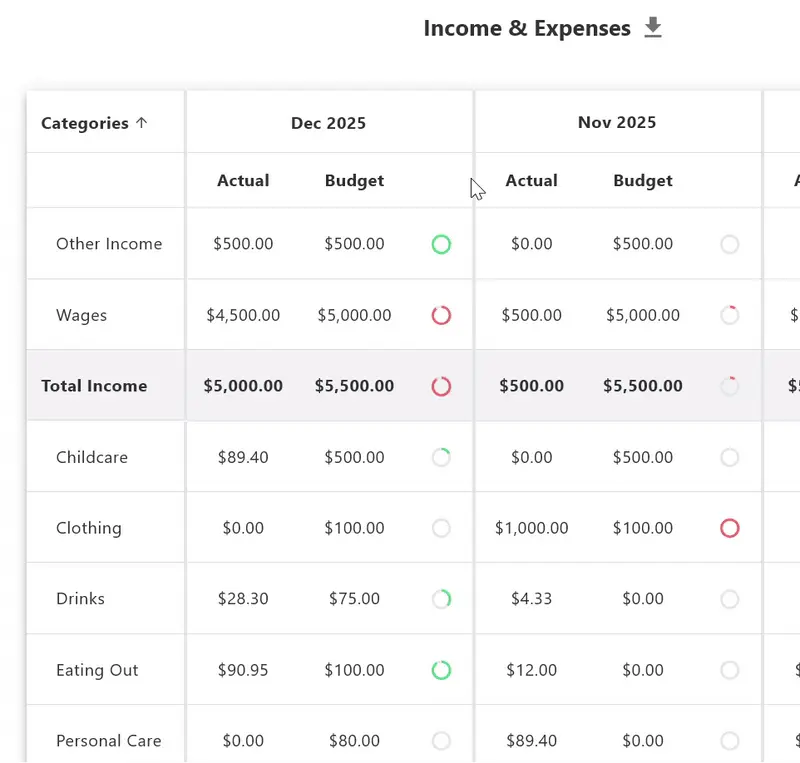The image size is (800, 763).
Task: Click the red progress ring for Wages December
Action: (x=441, y=315)
